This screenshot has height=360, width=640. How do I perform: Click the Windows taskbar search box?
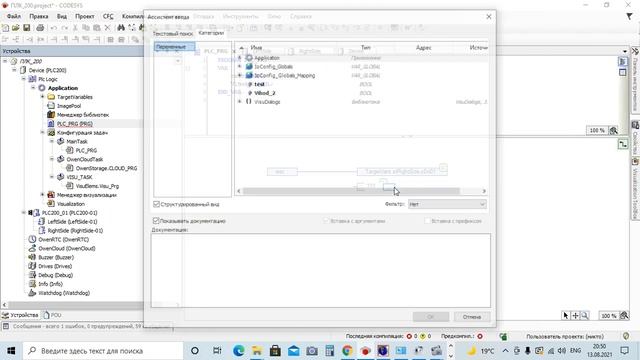pos(103,351)
